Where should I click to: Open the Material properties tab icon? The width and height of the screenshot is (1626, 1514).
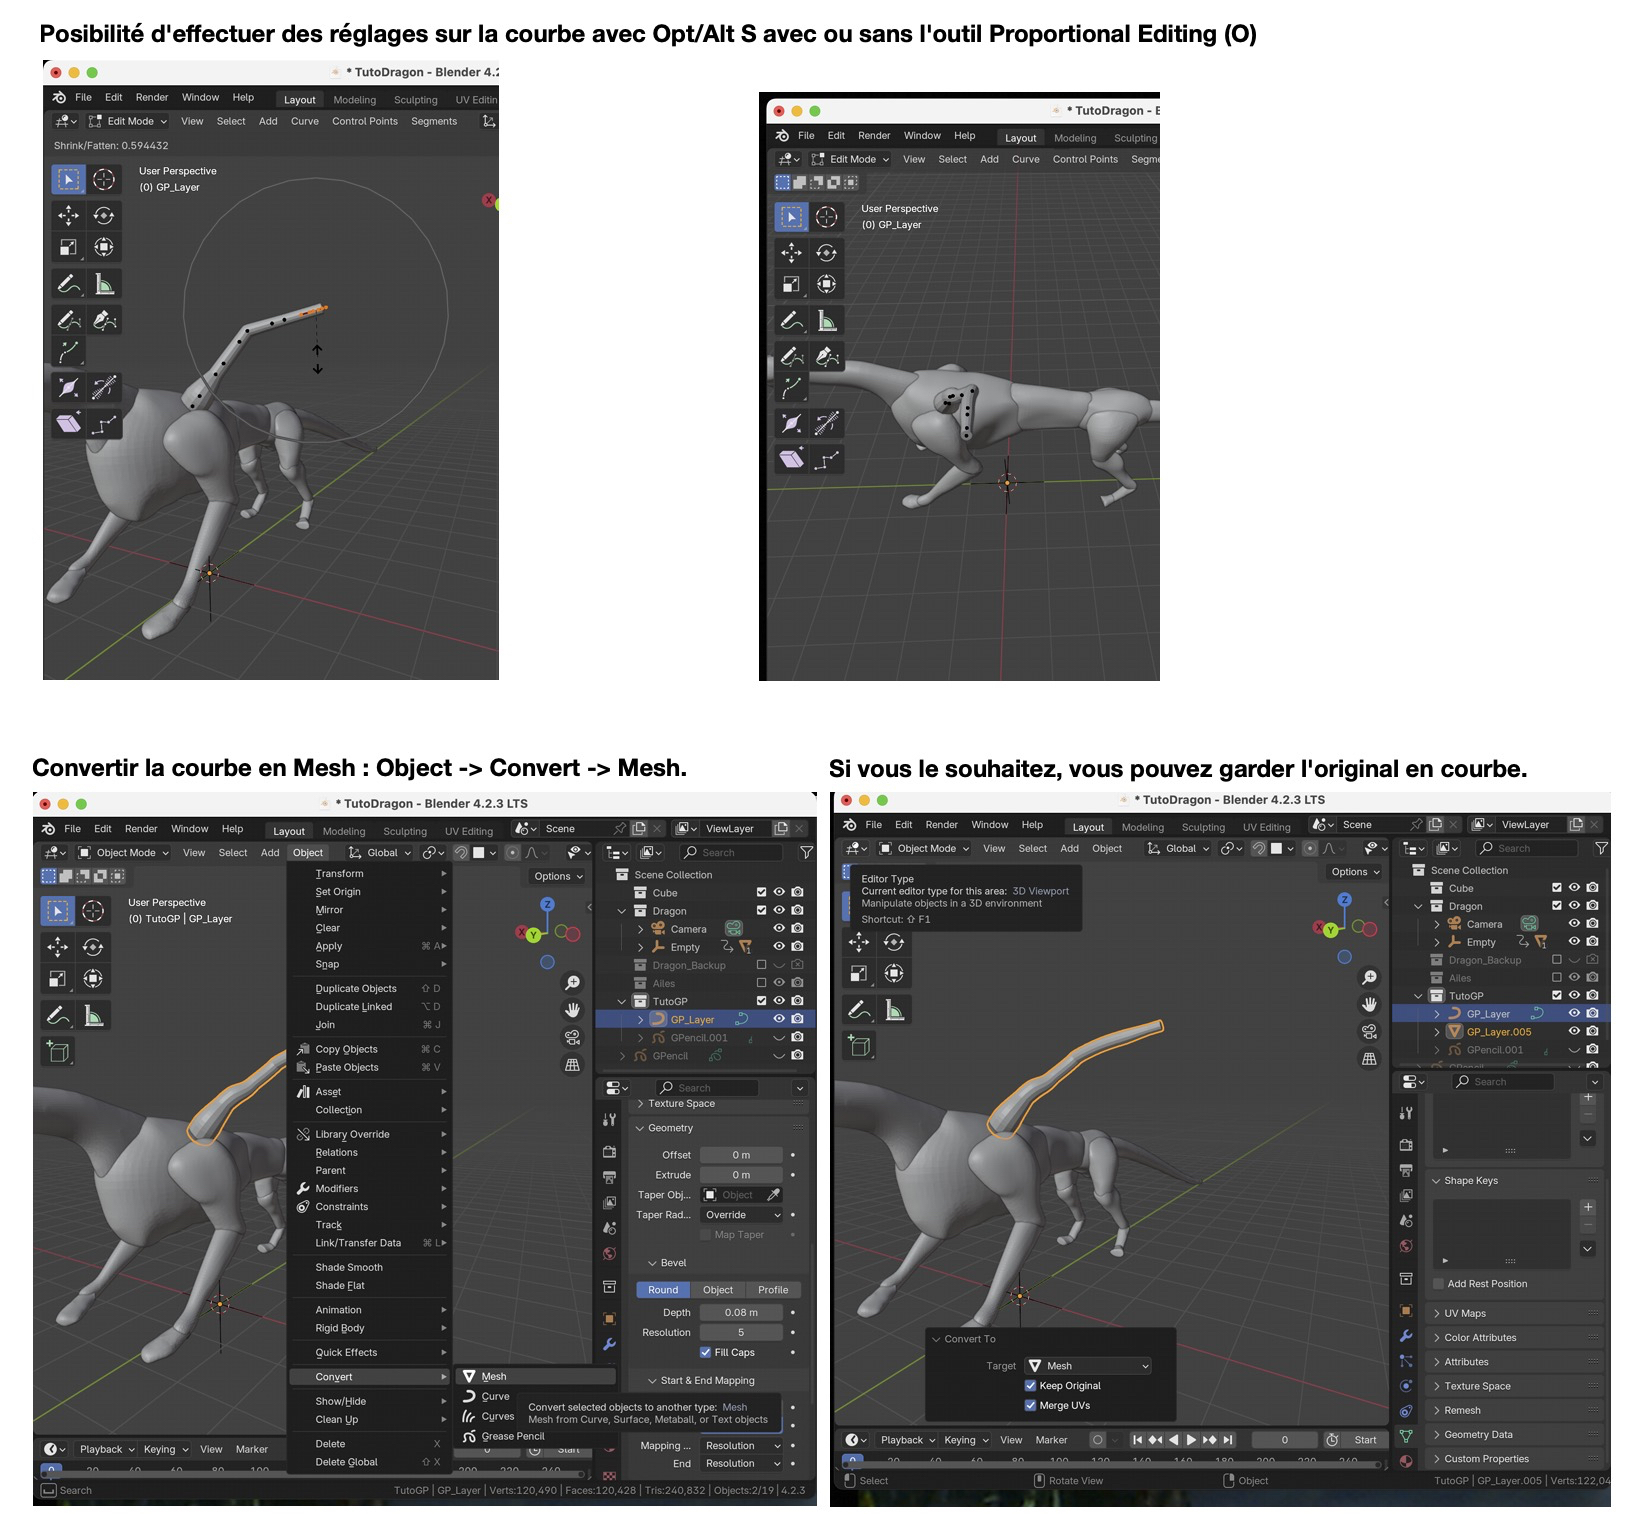click(1406, 1460)
